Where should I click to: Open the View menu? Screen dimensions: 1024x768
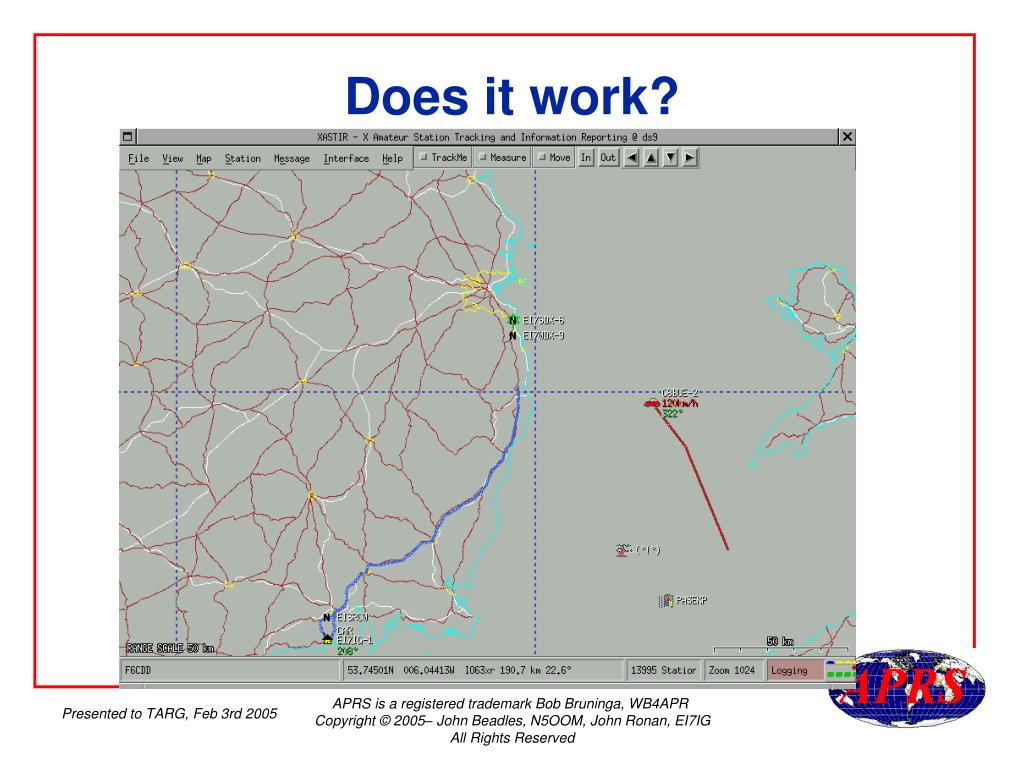[172, 158]
